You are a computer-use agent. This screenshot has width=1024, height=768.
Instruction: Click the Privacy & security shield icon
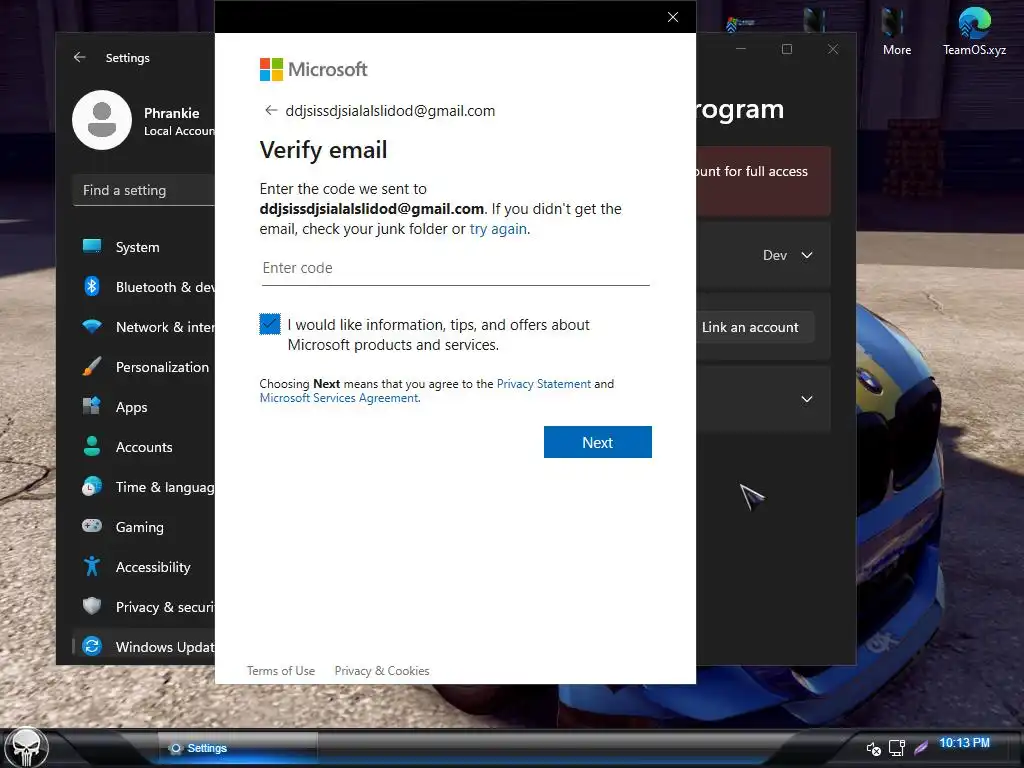(x=92, y=606)
